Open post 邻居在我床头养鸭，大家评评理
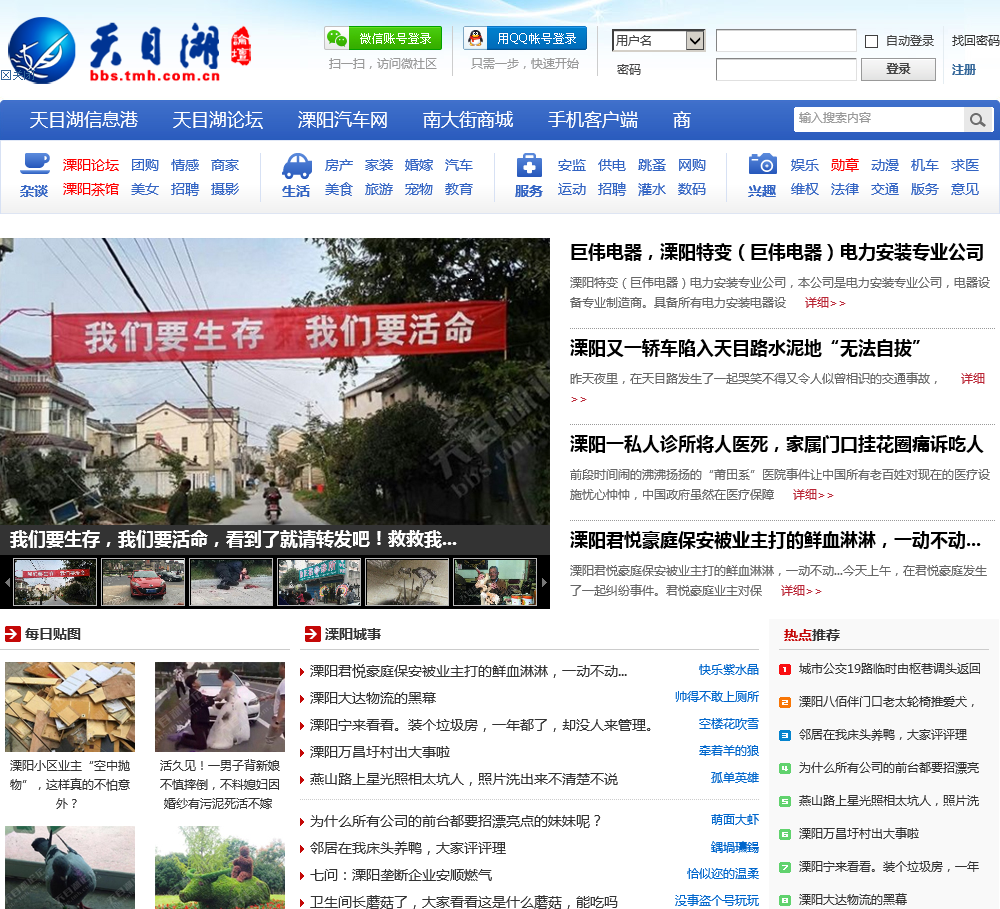 point(408,848)
